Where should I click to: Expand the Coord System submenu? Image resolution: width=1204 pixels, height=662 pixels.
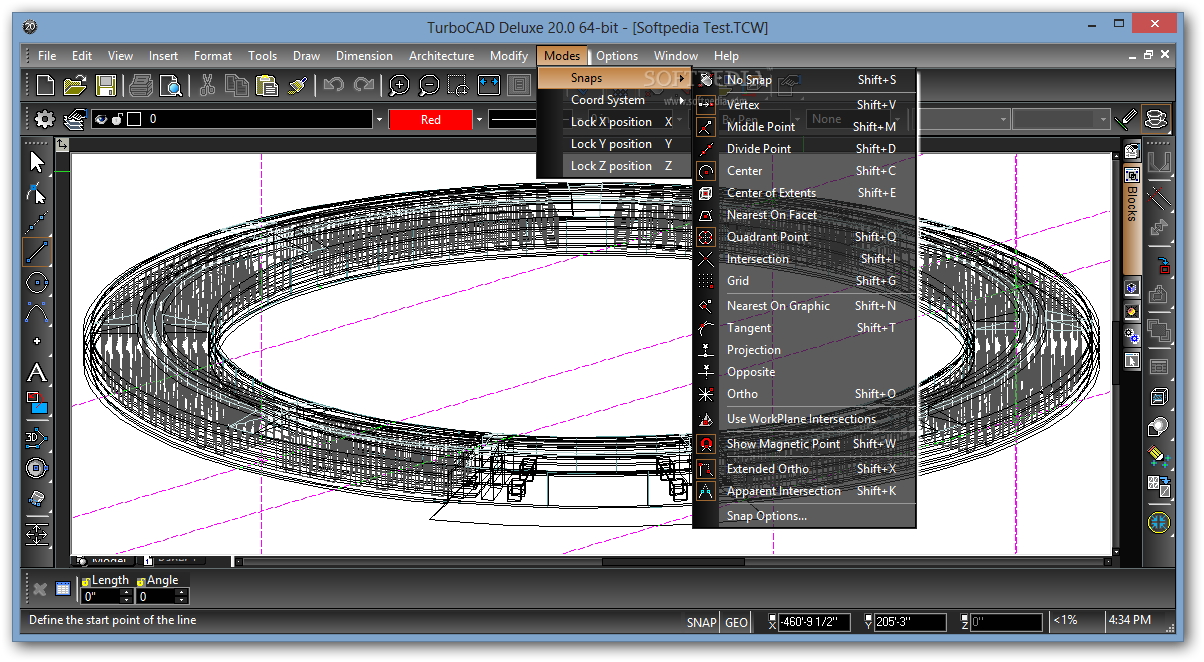click(614, 100)
